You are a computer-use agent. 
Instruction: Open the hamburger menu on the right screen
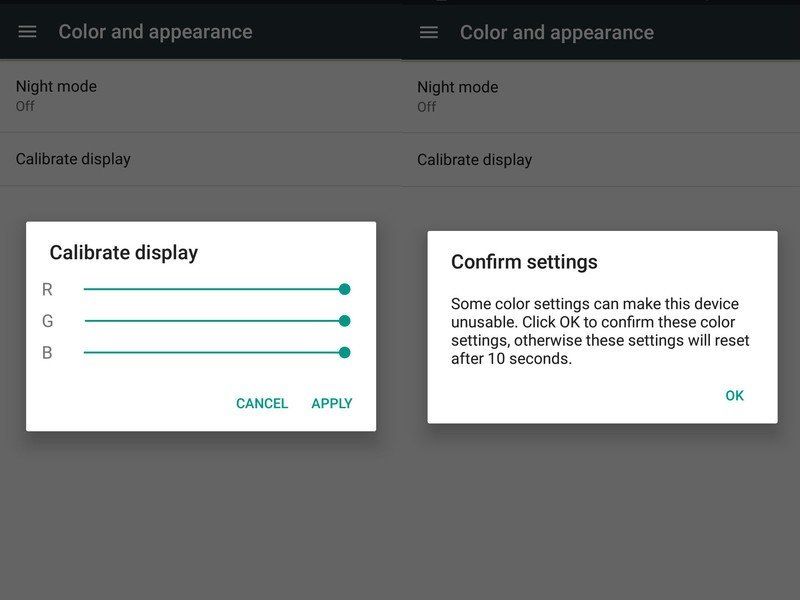(x=428, y=32)
